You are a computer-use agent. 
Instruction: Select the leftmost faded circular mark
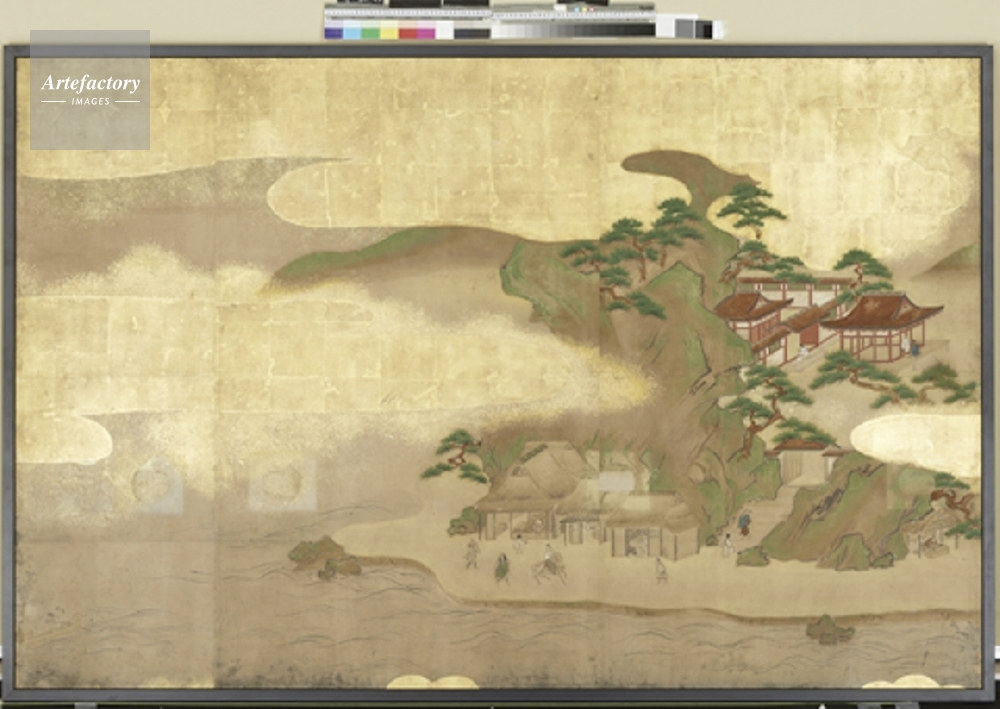(x=153, y=485)
